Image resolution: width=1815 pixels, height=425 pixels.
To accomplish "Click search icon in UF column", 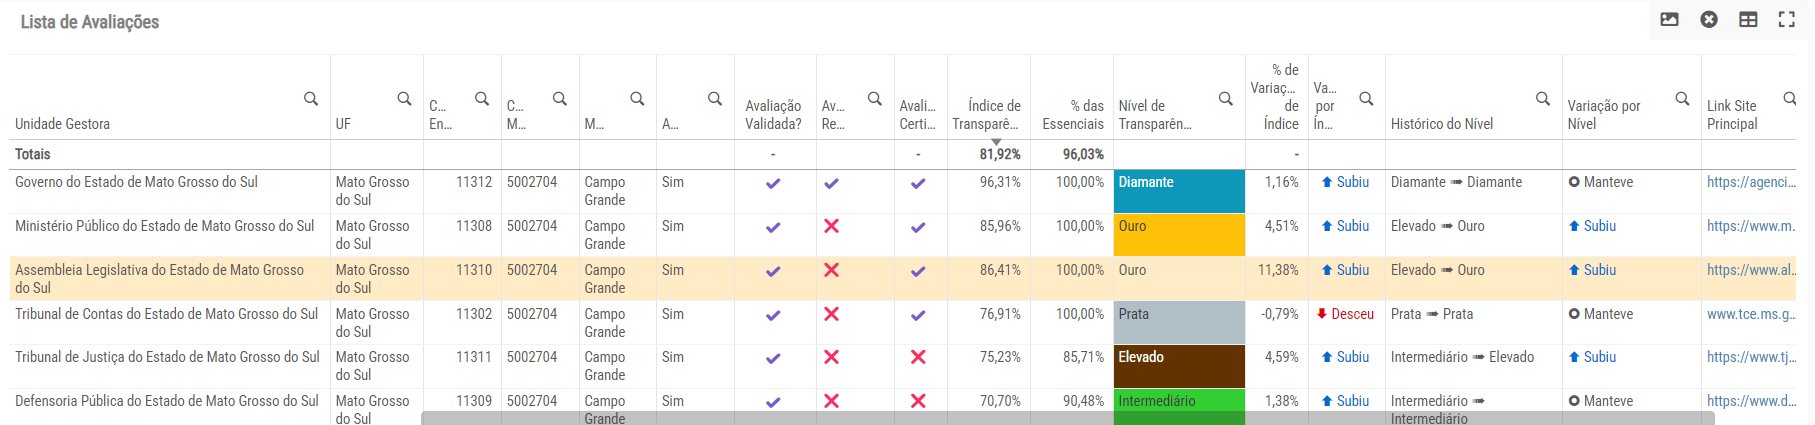I will click(x=404, y=99).
